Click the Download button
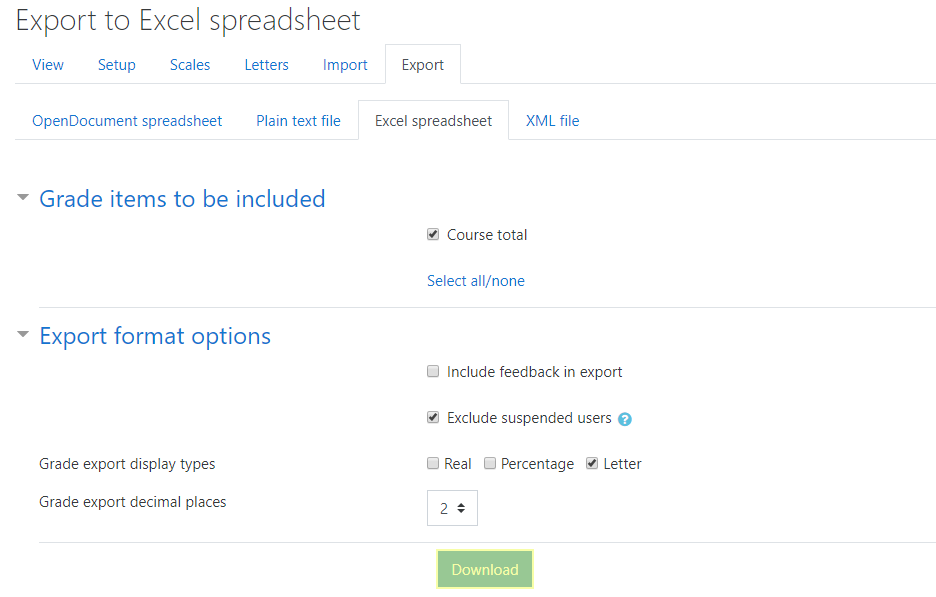 (x=484, y=569)
